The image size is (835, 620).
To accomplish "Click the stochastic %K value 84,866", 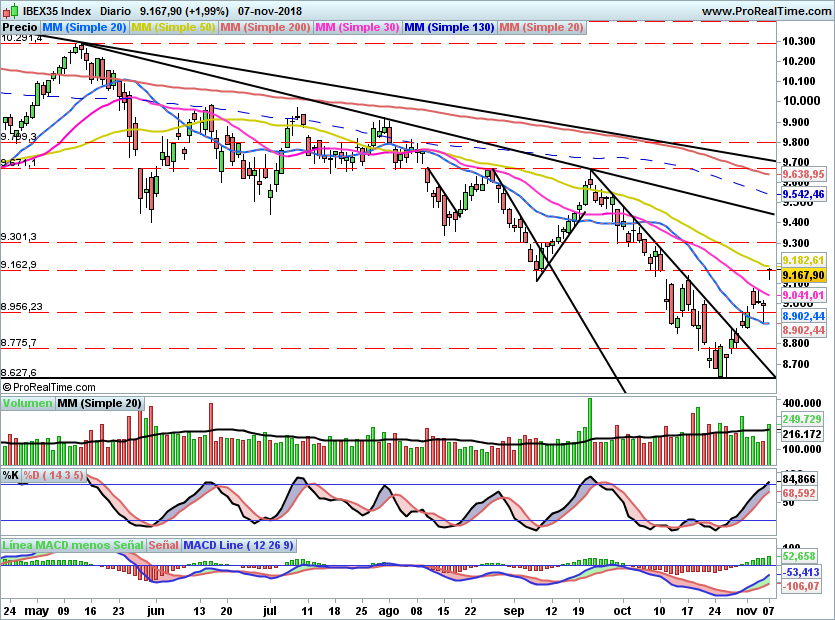I will point(799,479).
